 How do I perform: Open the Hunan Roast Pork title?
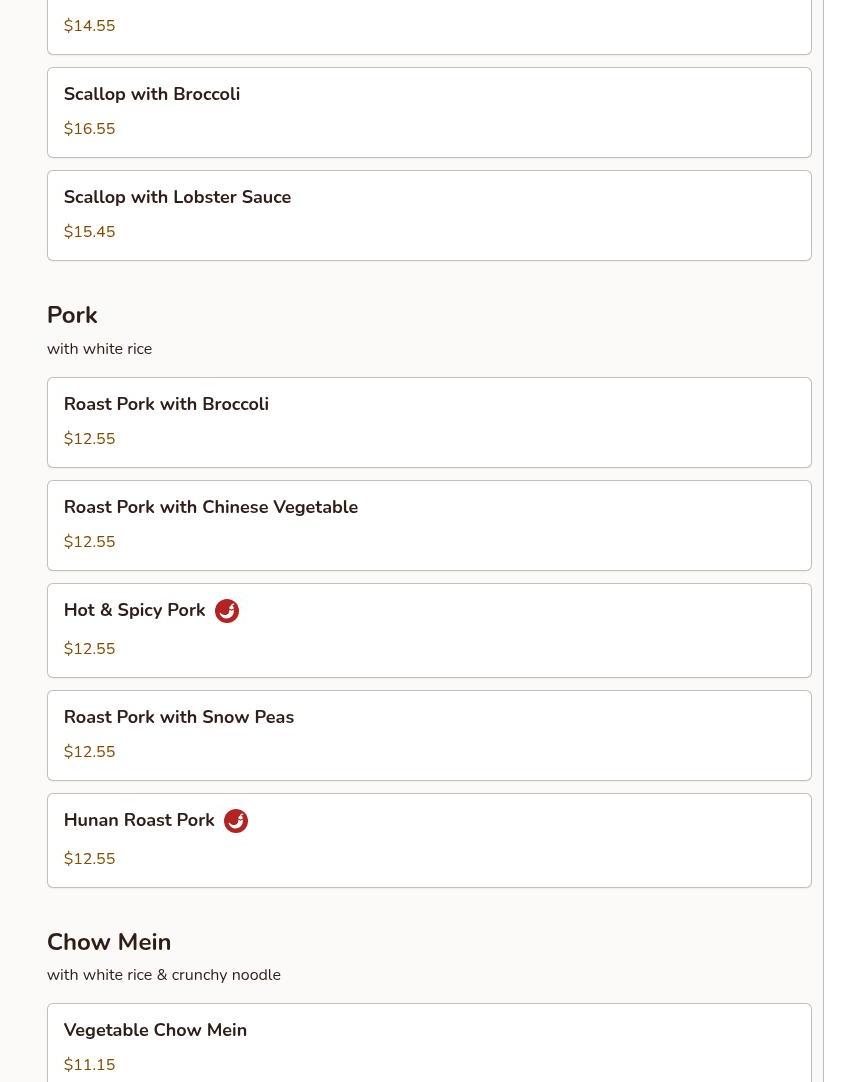(139, 820)
